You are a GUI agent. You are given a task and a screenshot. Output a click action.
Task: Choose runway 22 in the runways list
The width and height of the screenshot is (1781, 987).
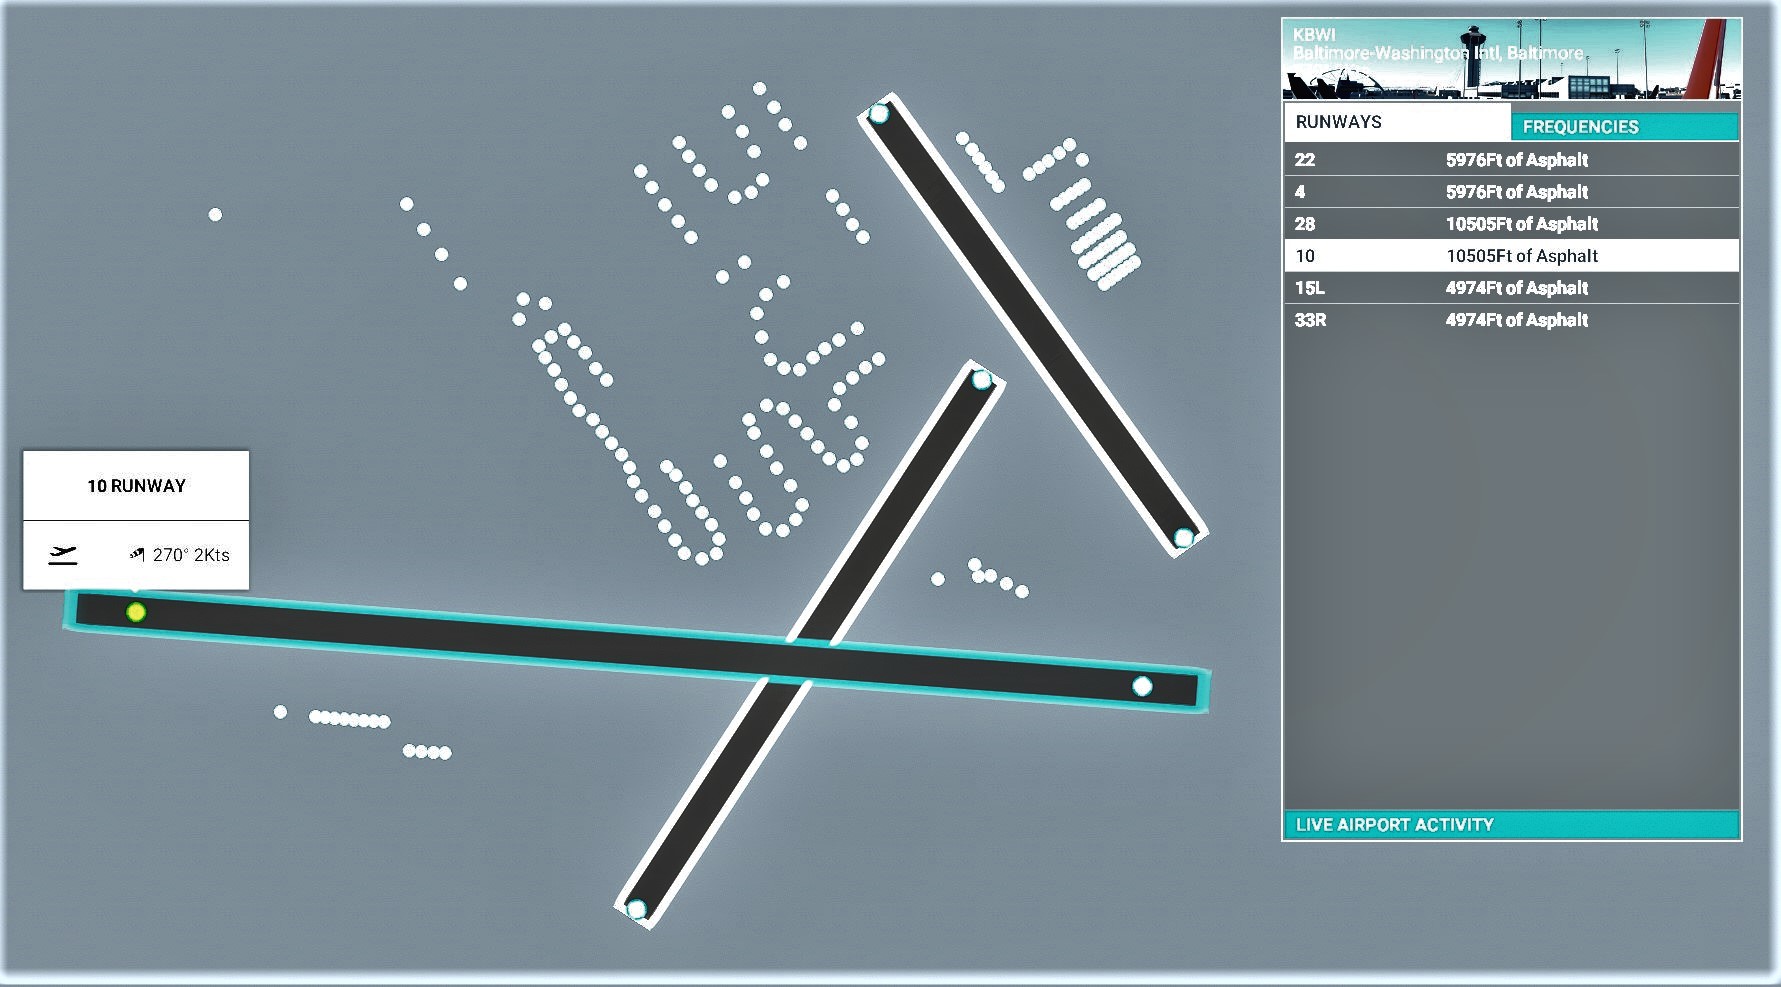tap(1511, 160)
